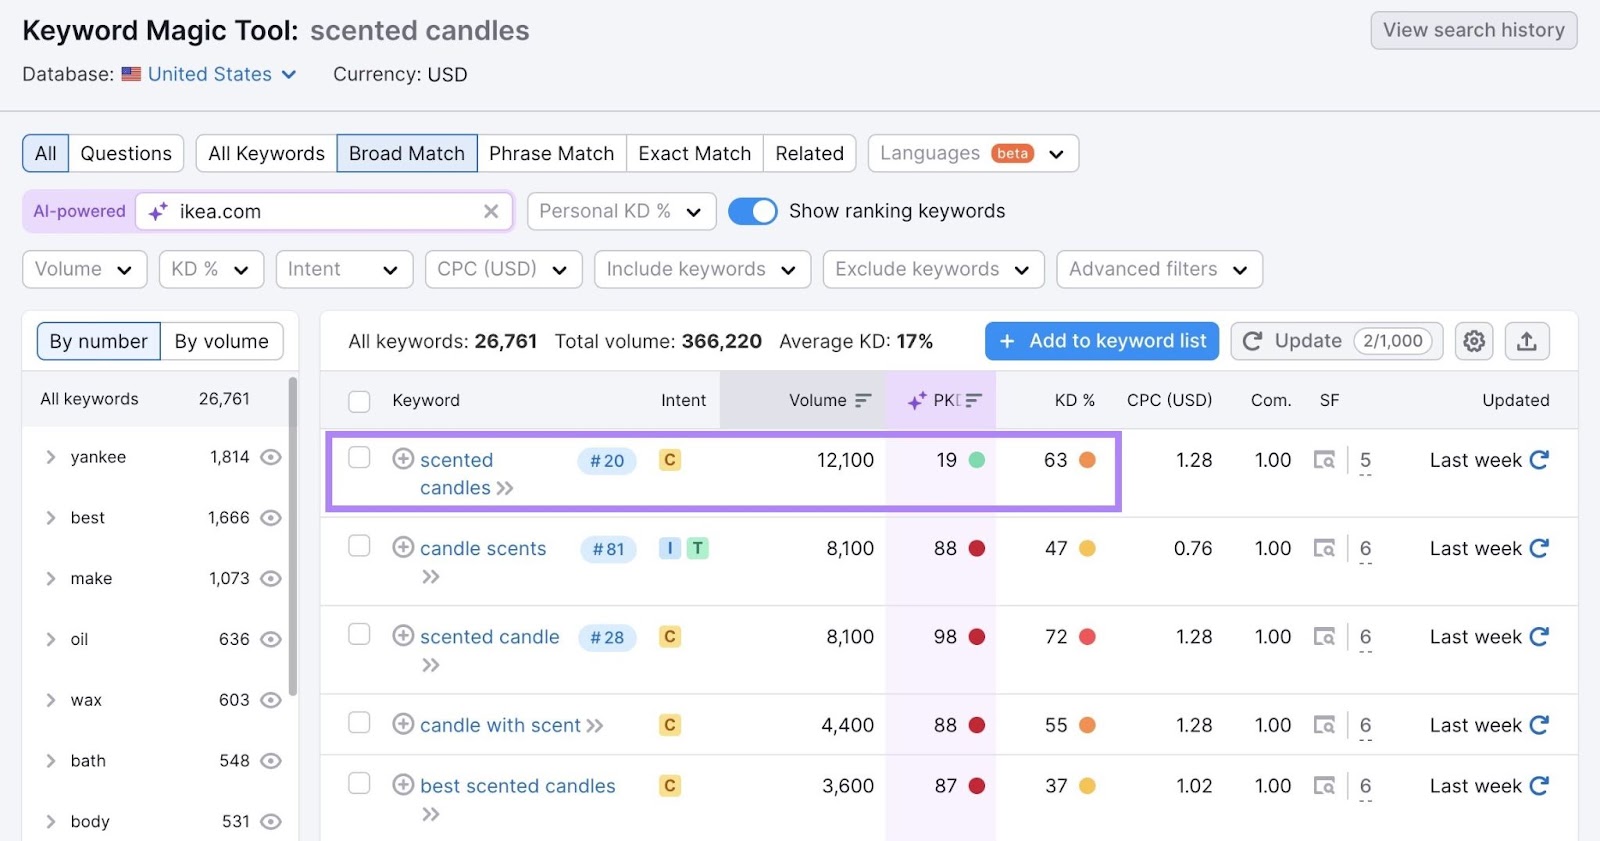Open the scented candles keyword link
The image size is (1600, 841).
coord(456,474)
